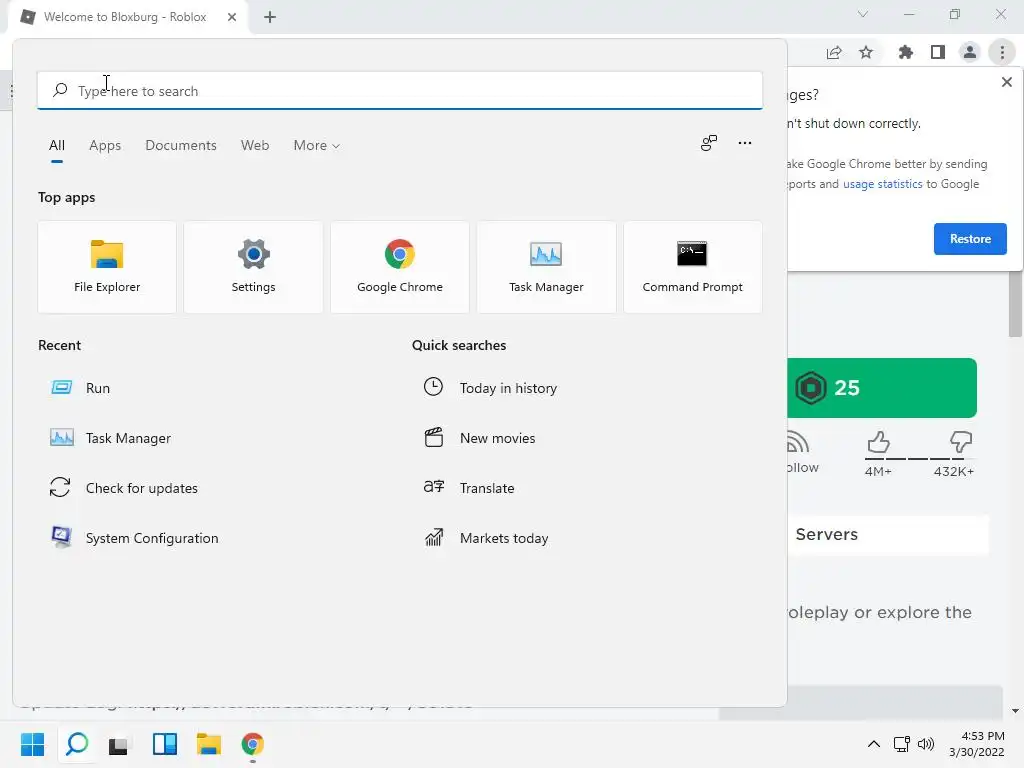Open search options ellipsis menu
Screen dimensions: 1024x768
click(x=744, y=143)
